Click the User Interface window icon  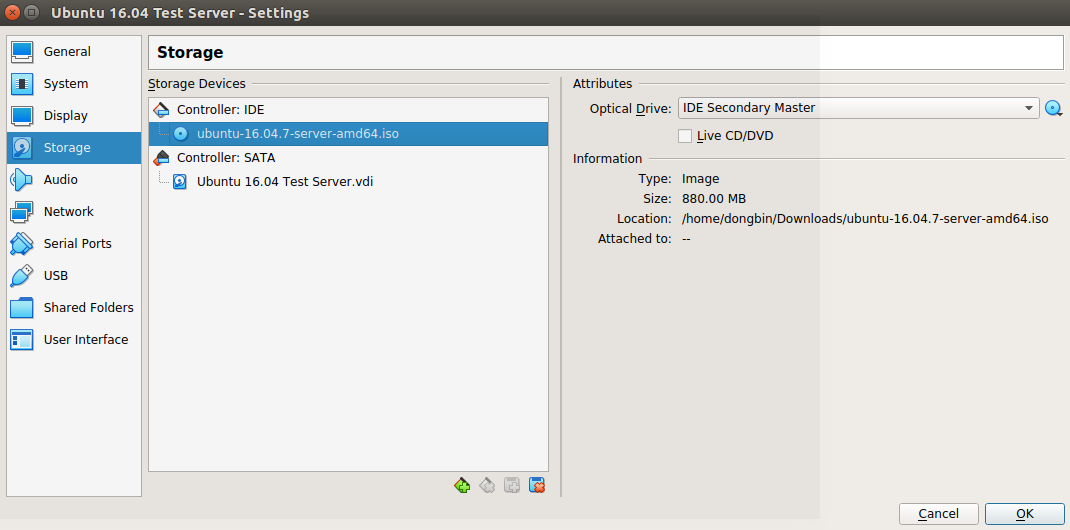[22, 340]
